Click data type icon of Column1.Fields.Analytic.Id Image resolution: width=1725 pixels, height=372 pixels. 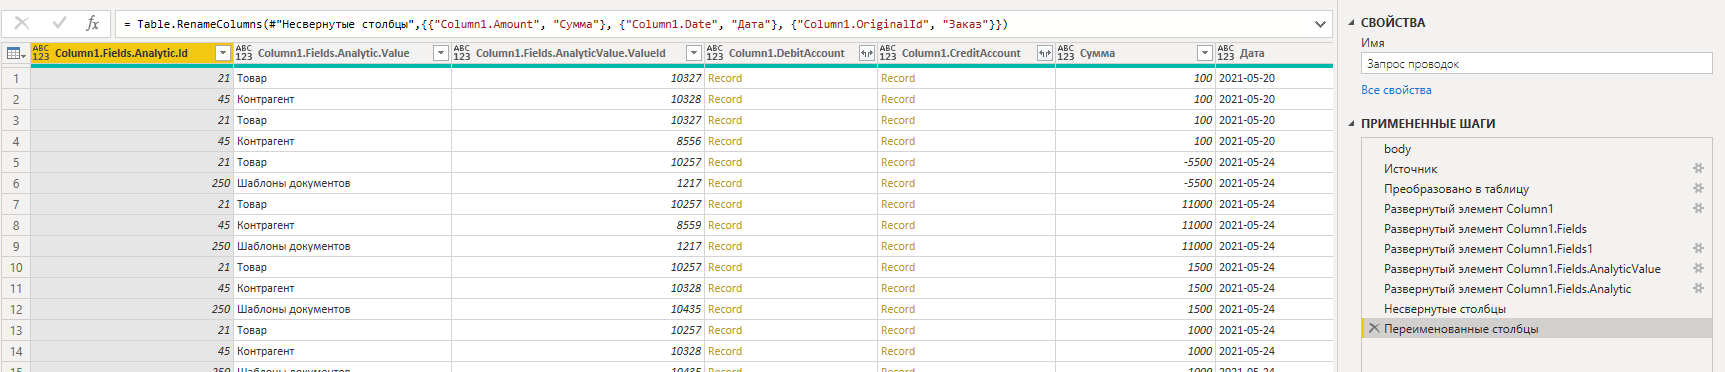click(x=41, y=53)
